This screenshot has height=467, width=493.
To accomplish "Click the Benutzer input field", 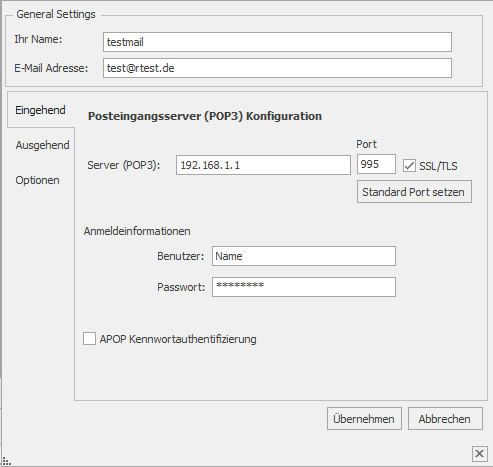I will (x=304, y=256).
